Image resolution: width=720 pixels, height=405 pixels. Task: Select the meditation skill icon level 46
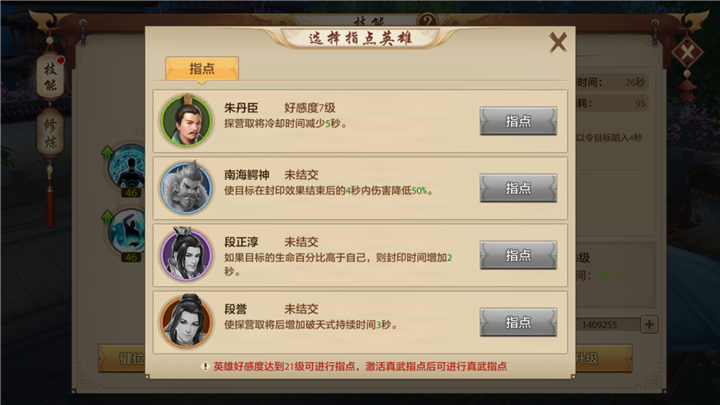pos(128,169)
